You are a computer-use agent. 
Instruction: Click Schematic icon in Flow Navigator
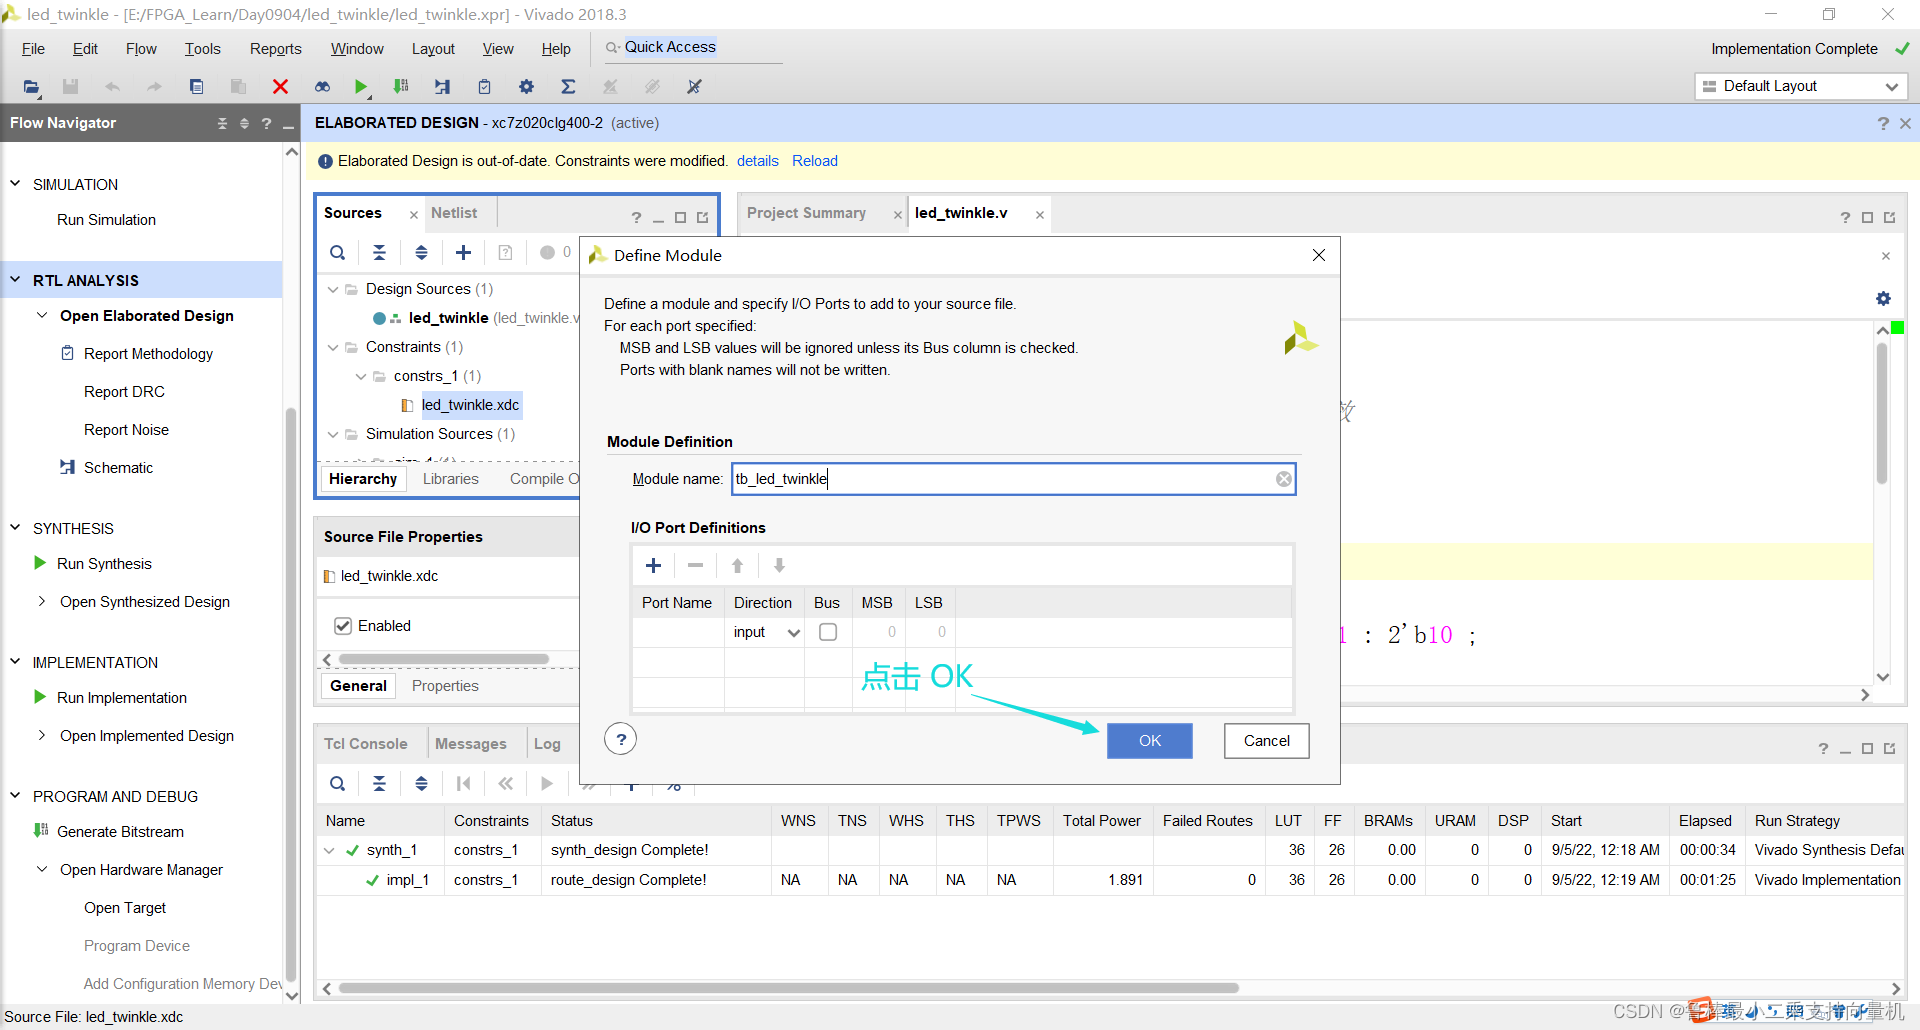[67, 467]
